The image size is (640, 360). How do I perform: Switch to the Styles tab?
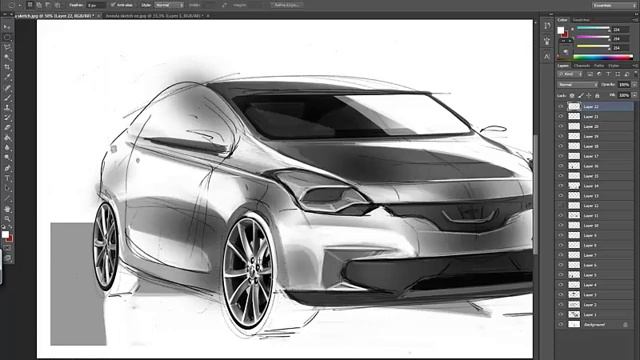613,65
